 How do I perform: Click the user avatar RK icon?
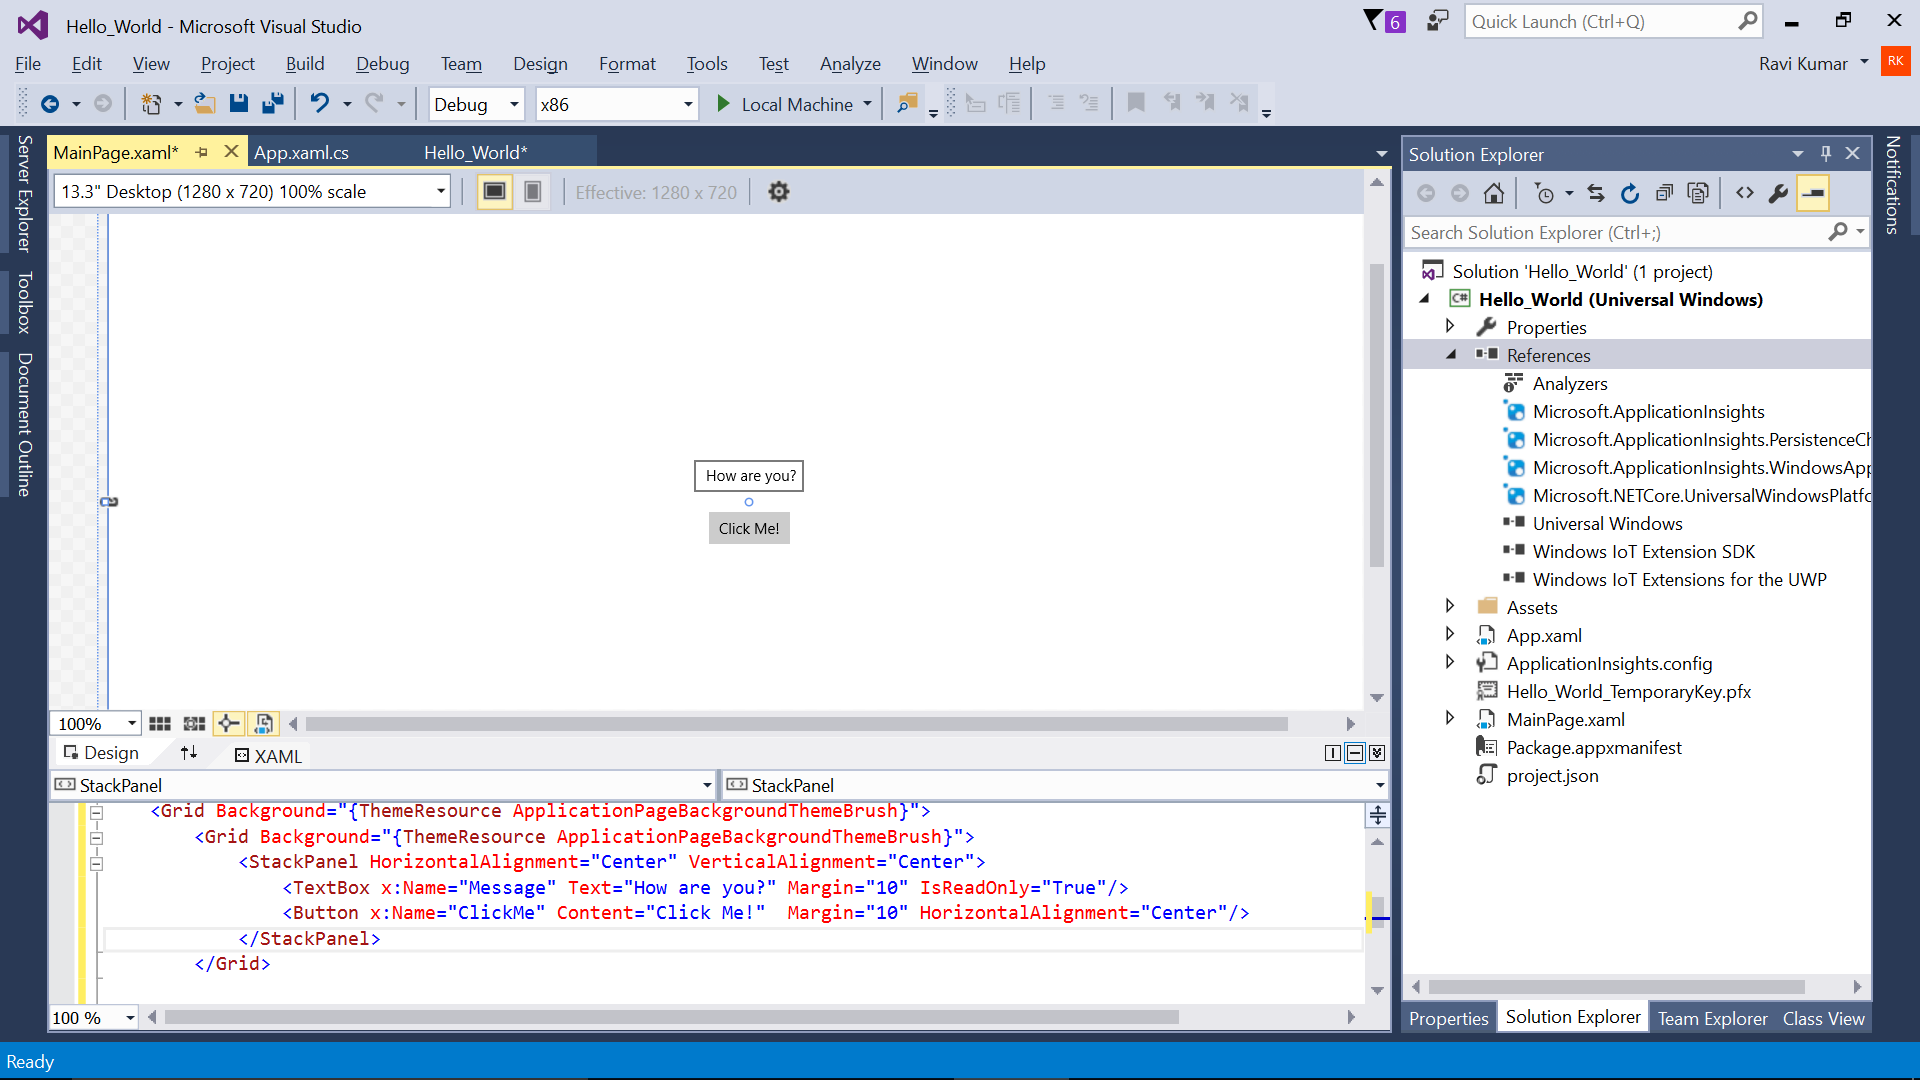pyautogui.click(x=1895, y=61)
